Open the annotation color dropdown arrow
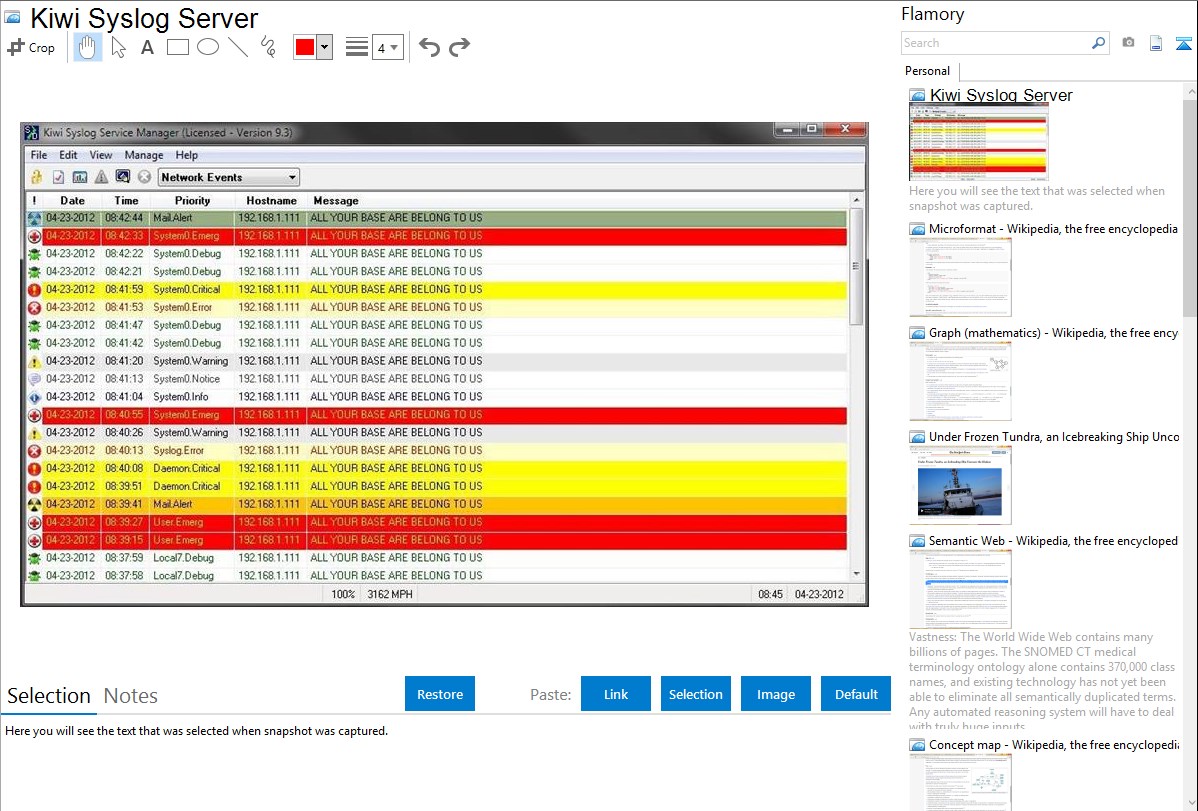The height and width of the screenshot is (811, 1198). click(x=324, y=47)
